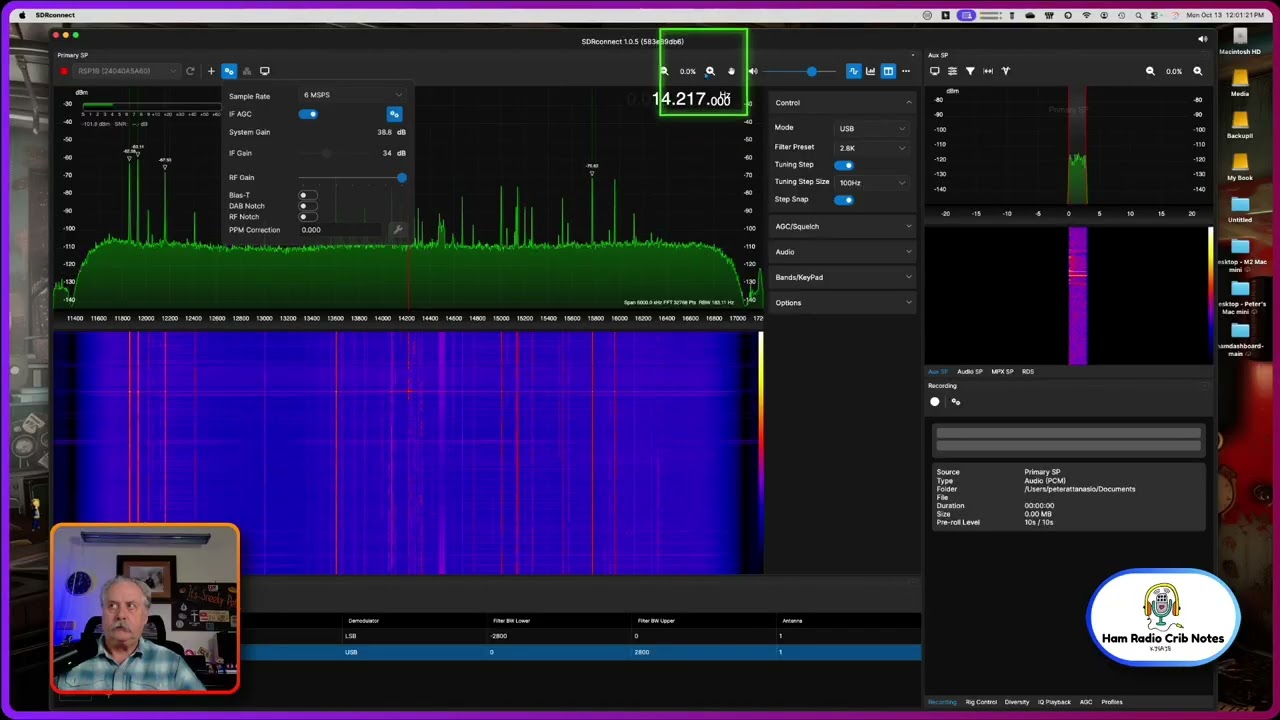Image resolution: width=1280 pixels, height=720 pixels.
Task: Open Aux SP display monitor icon
Action: (935, 71)
